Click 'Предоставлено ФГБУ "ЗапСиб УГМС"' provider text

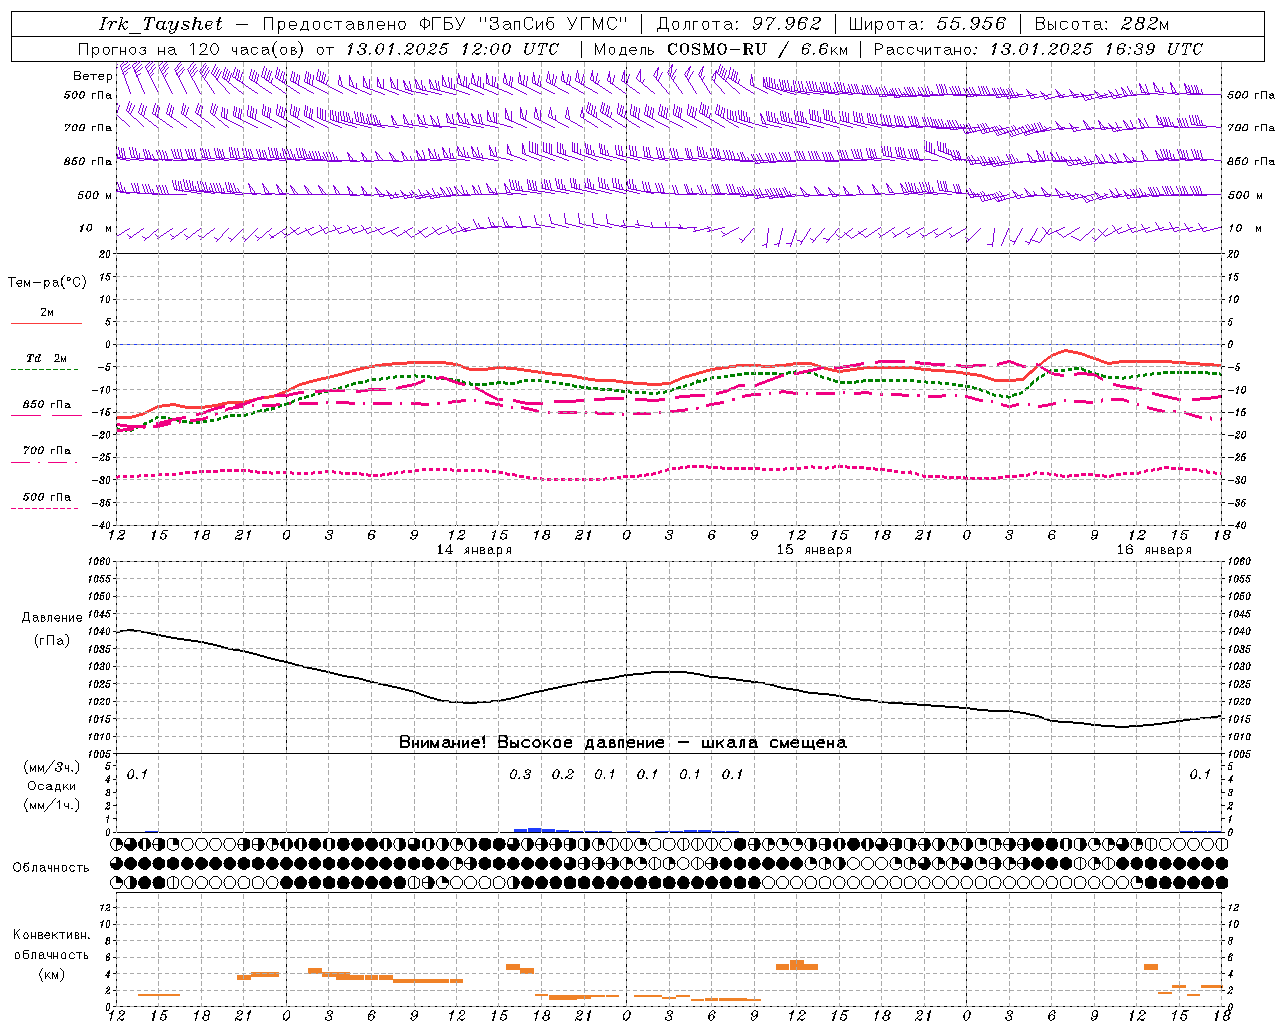pyautogui.click(x=444, y=24)
